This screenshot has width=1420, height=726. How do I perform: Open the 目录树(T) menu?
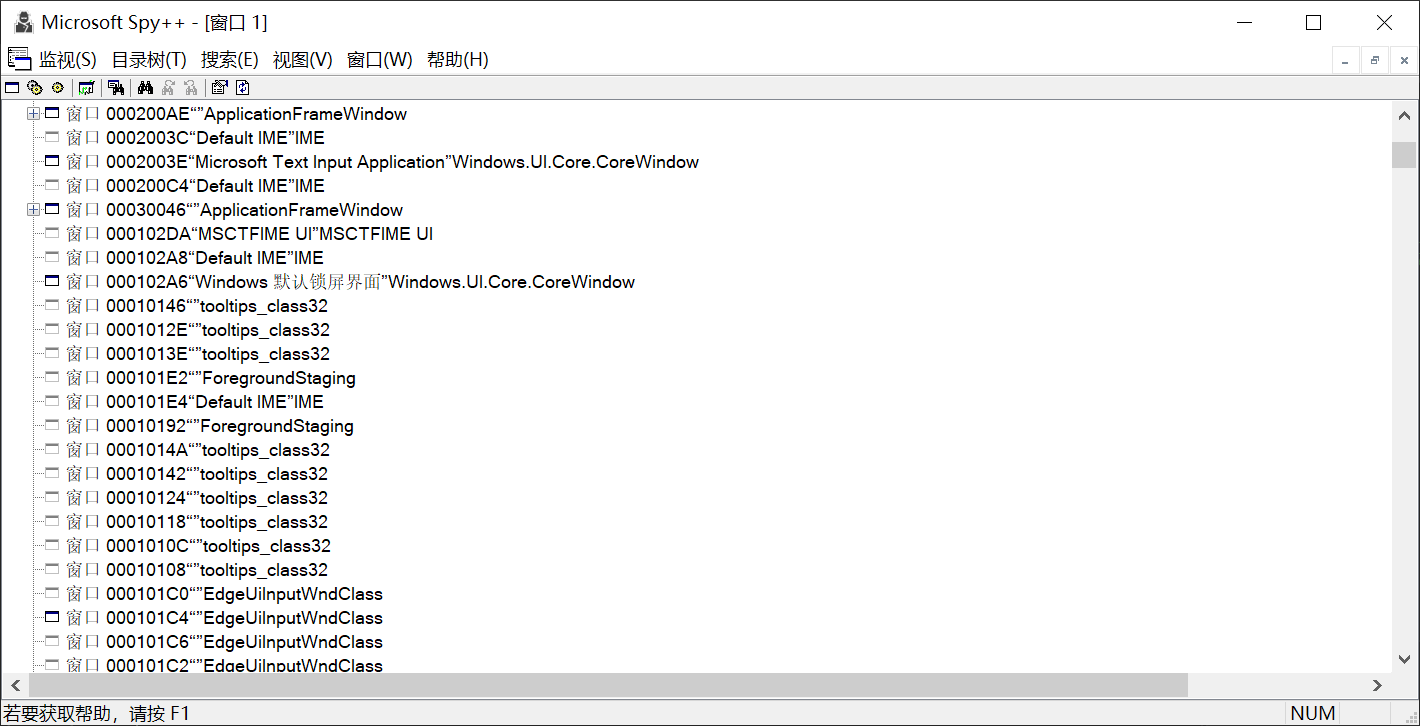(x=148, y=60)
